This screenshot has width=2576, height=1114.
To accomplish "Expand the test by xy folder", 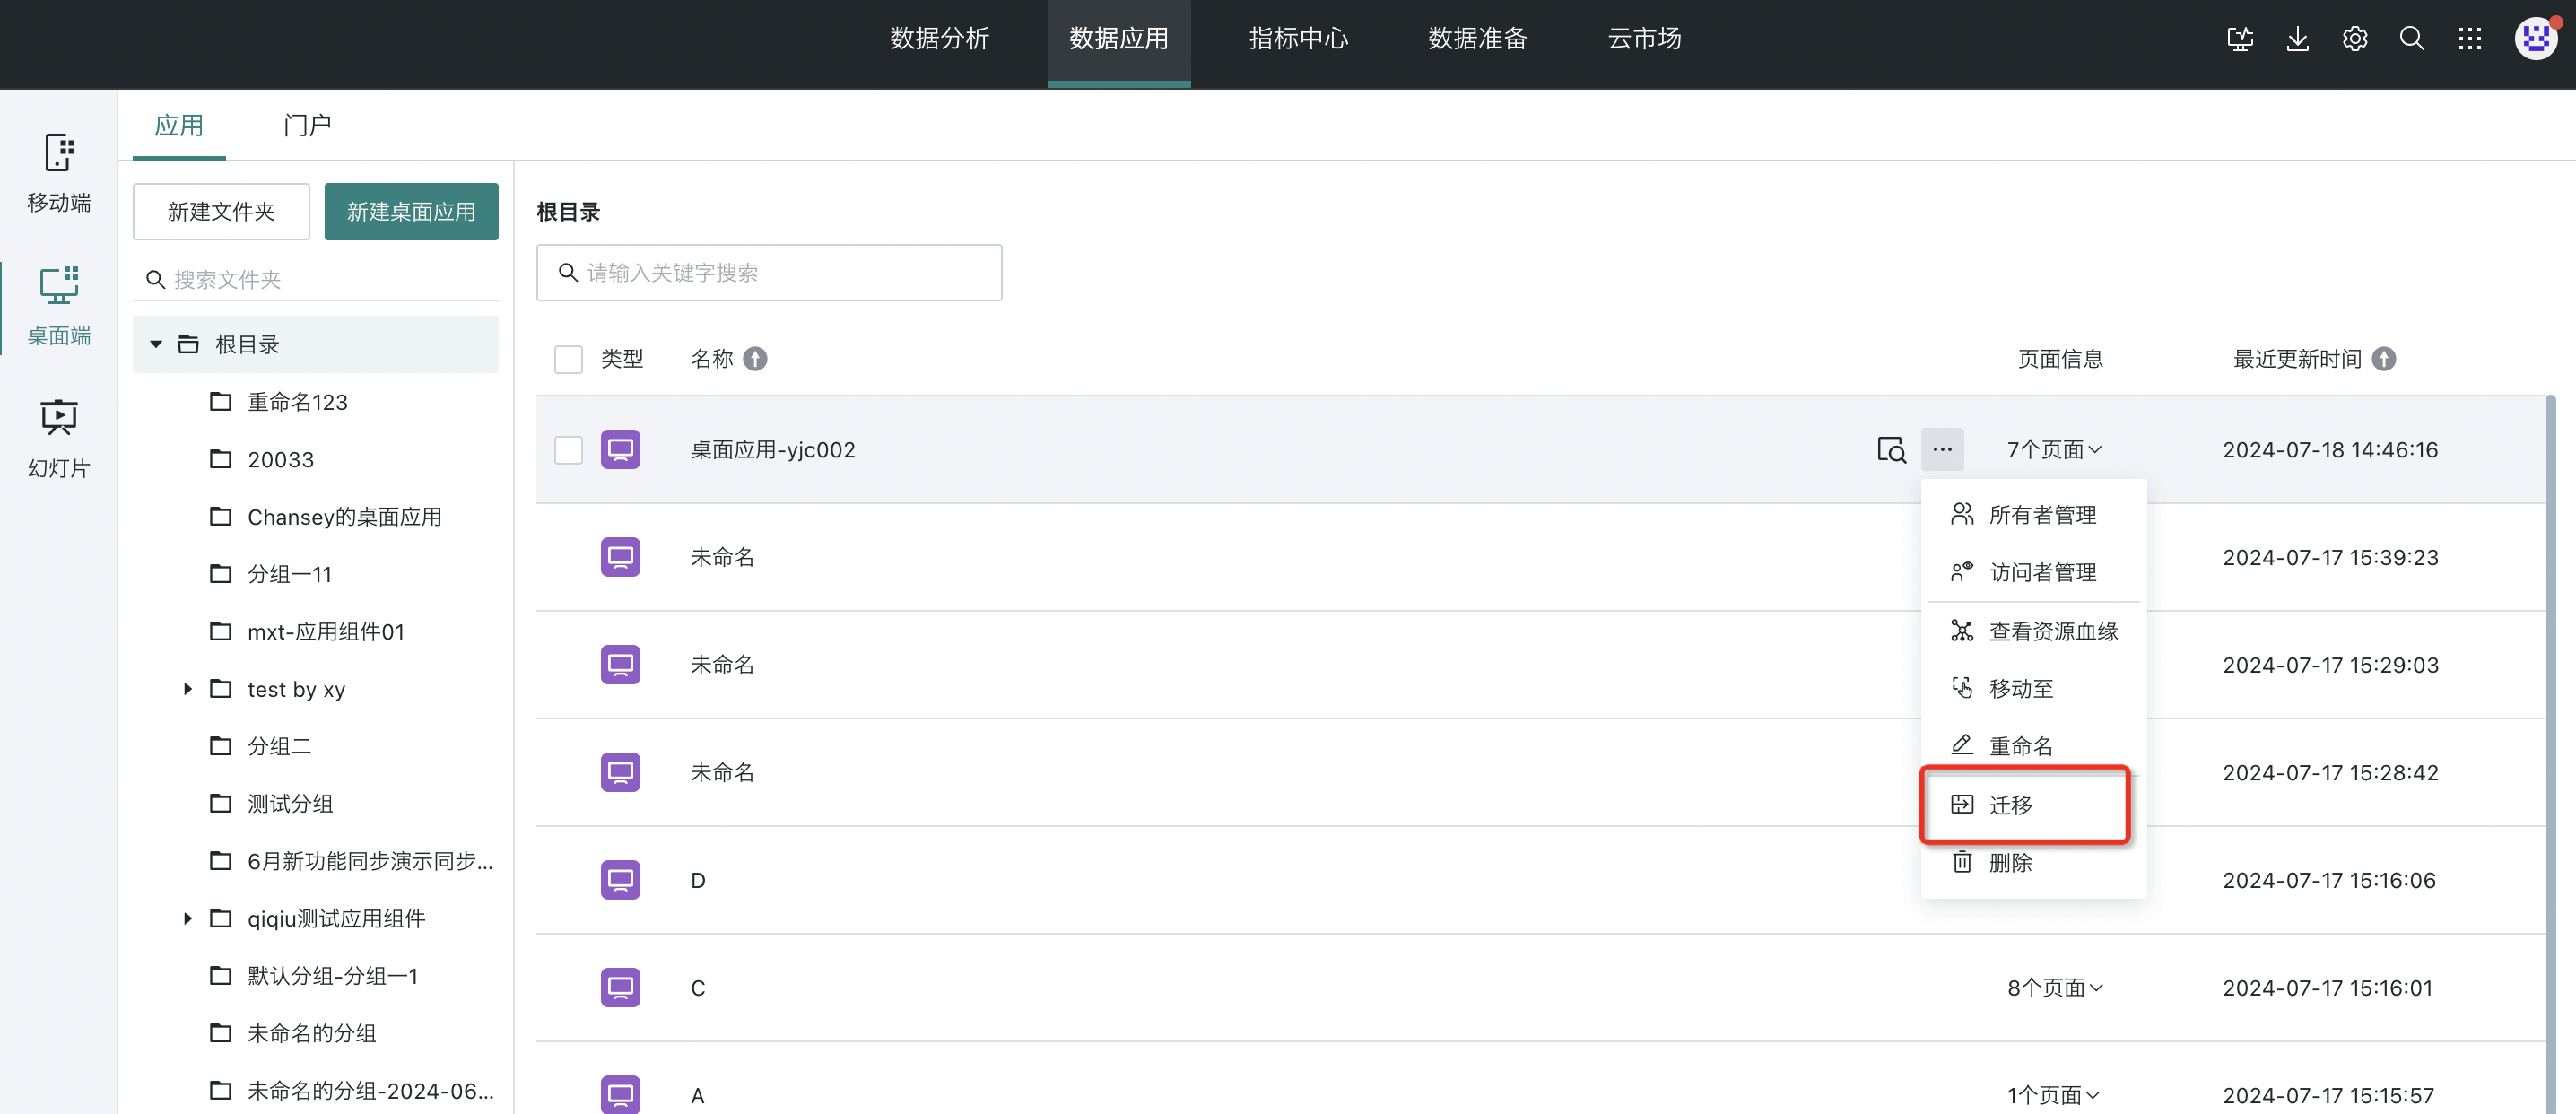I will (x=187, y=689).
